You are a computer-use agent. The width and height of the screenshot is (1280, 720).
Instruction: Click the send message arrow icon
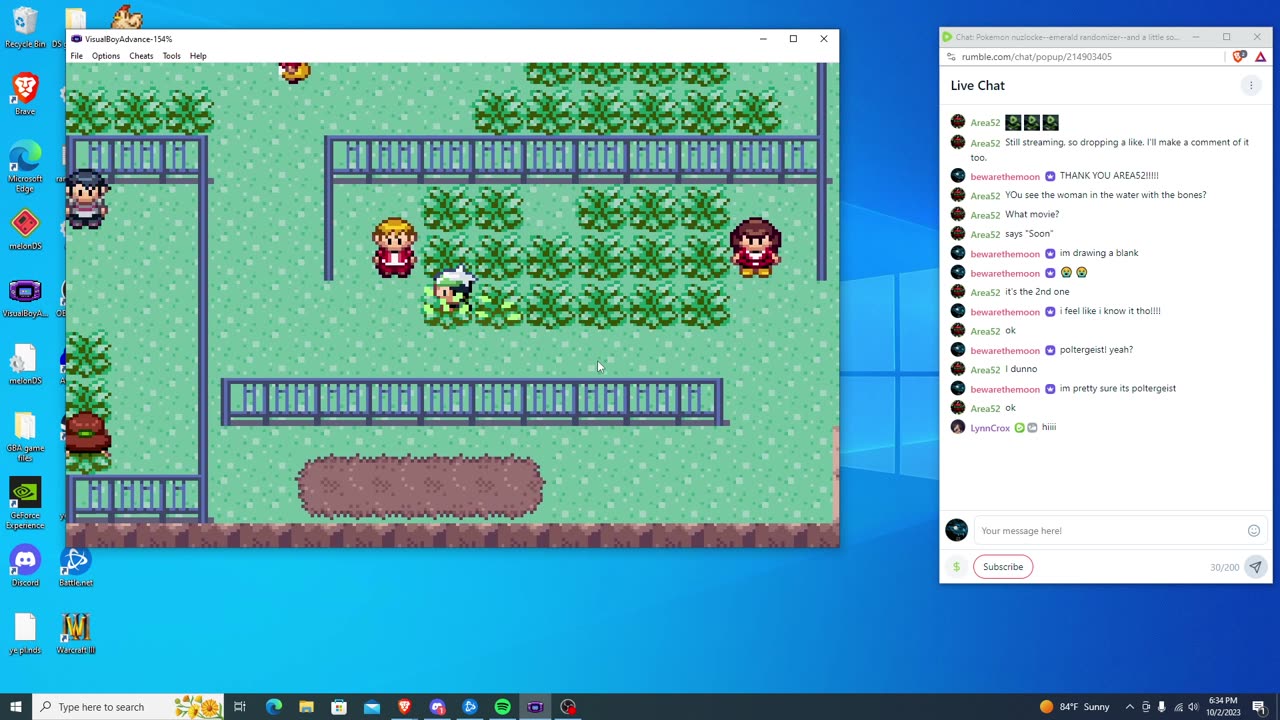point(1255,567)
